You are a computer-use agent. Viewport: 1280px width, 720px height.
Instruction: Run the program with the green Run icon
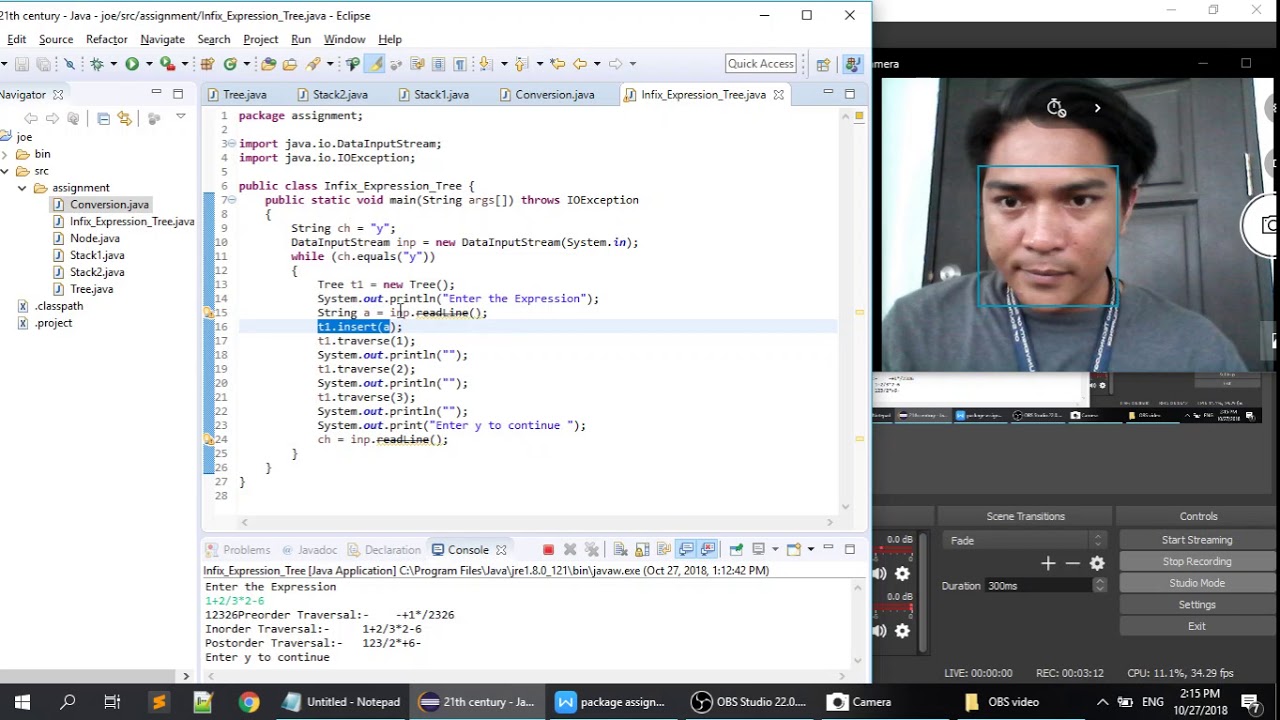point(132,64)
